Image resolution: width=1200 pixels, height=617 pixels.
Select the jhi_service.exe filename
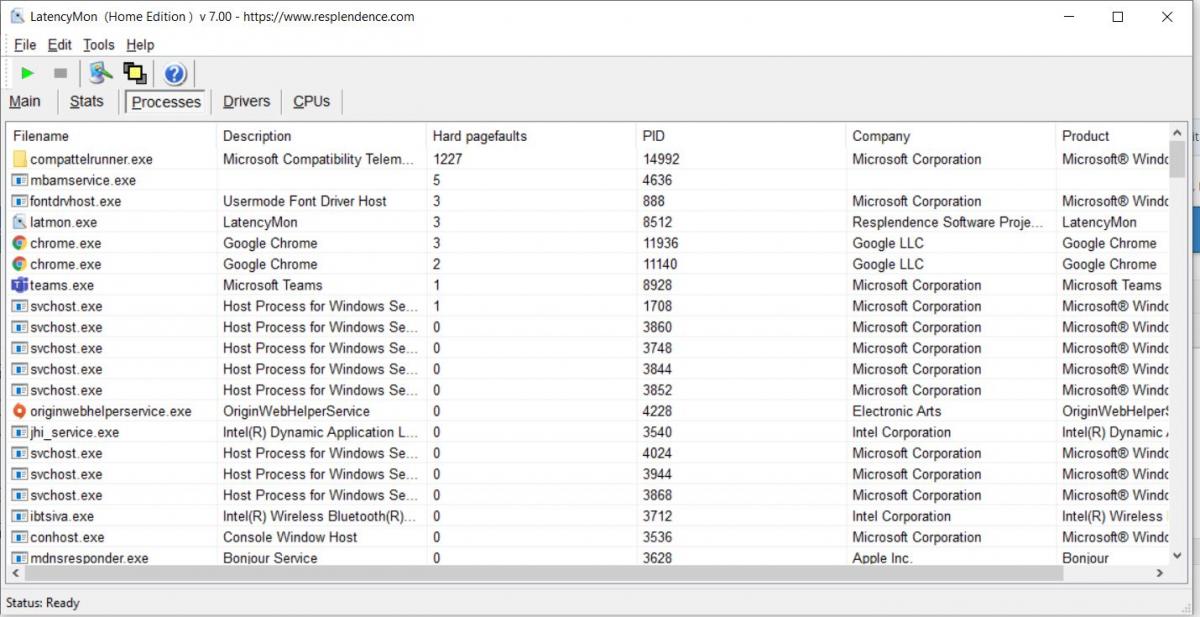click(x=75, y=432)
